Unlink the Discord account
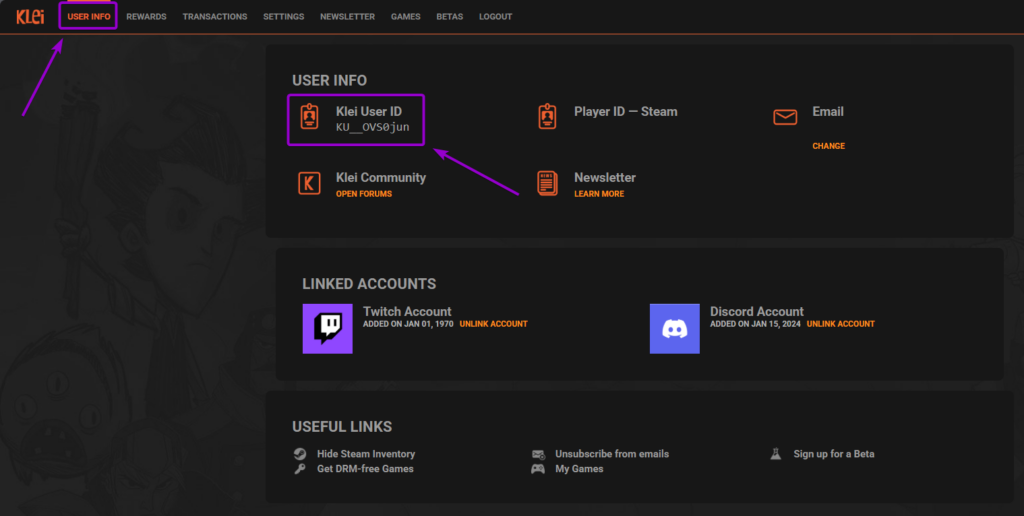 pyautogui.click(x=840, y=324)
